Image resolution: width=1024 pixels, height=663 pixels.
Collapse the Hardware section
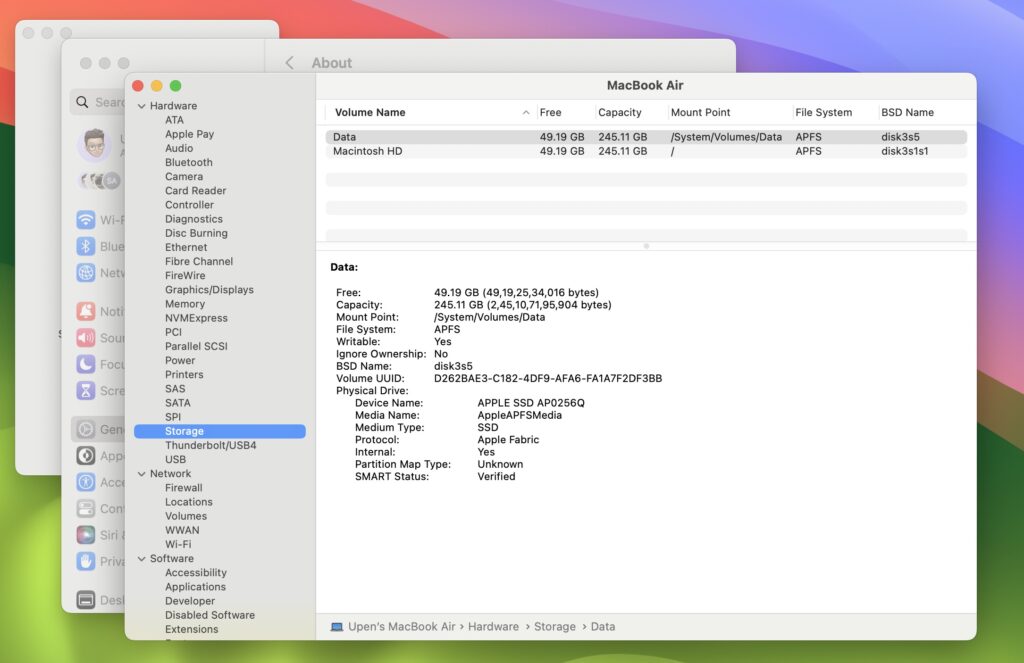coord(142,106)
